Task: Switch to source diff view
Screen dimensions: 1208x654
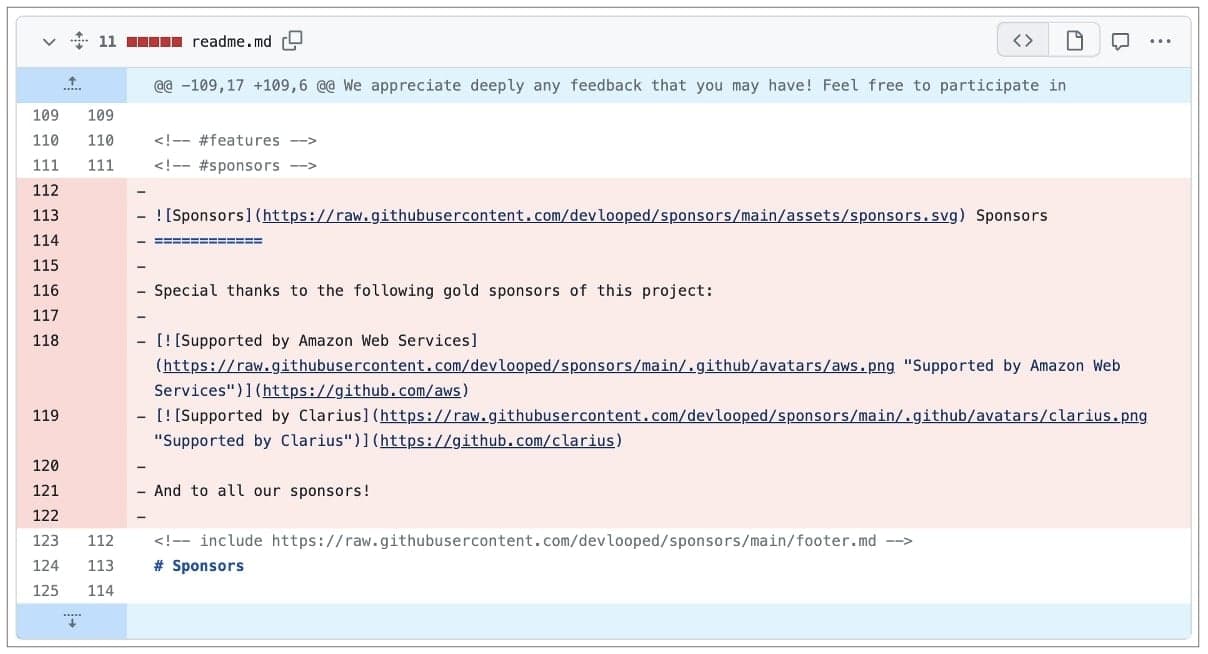Action: click(1022, 41)
